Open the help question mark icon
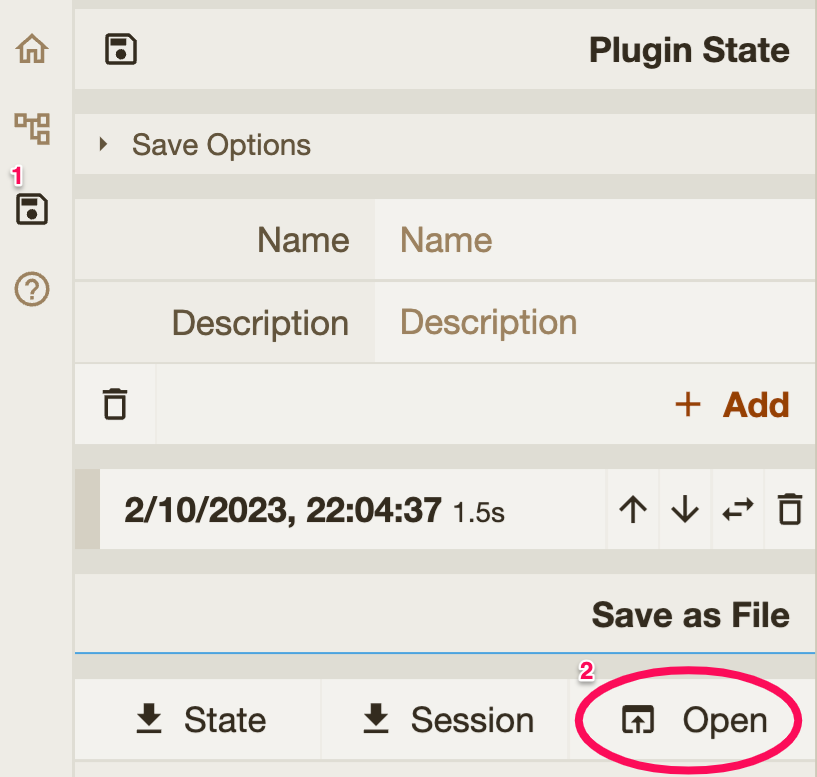817x777 pixels. (x=32, y=289)
